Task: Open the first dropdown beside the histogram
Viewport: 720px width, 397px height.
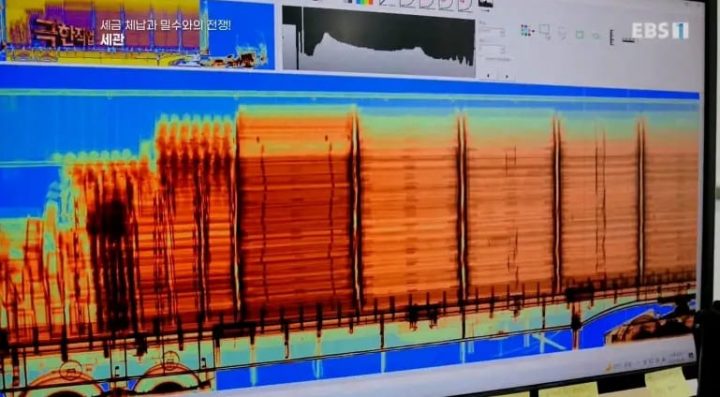Action: pos(492,31)
